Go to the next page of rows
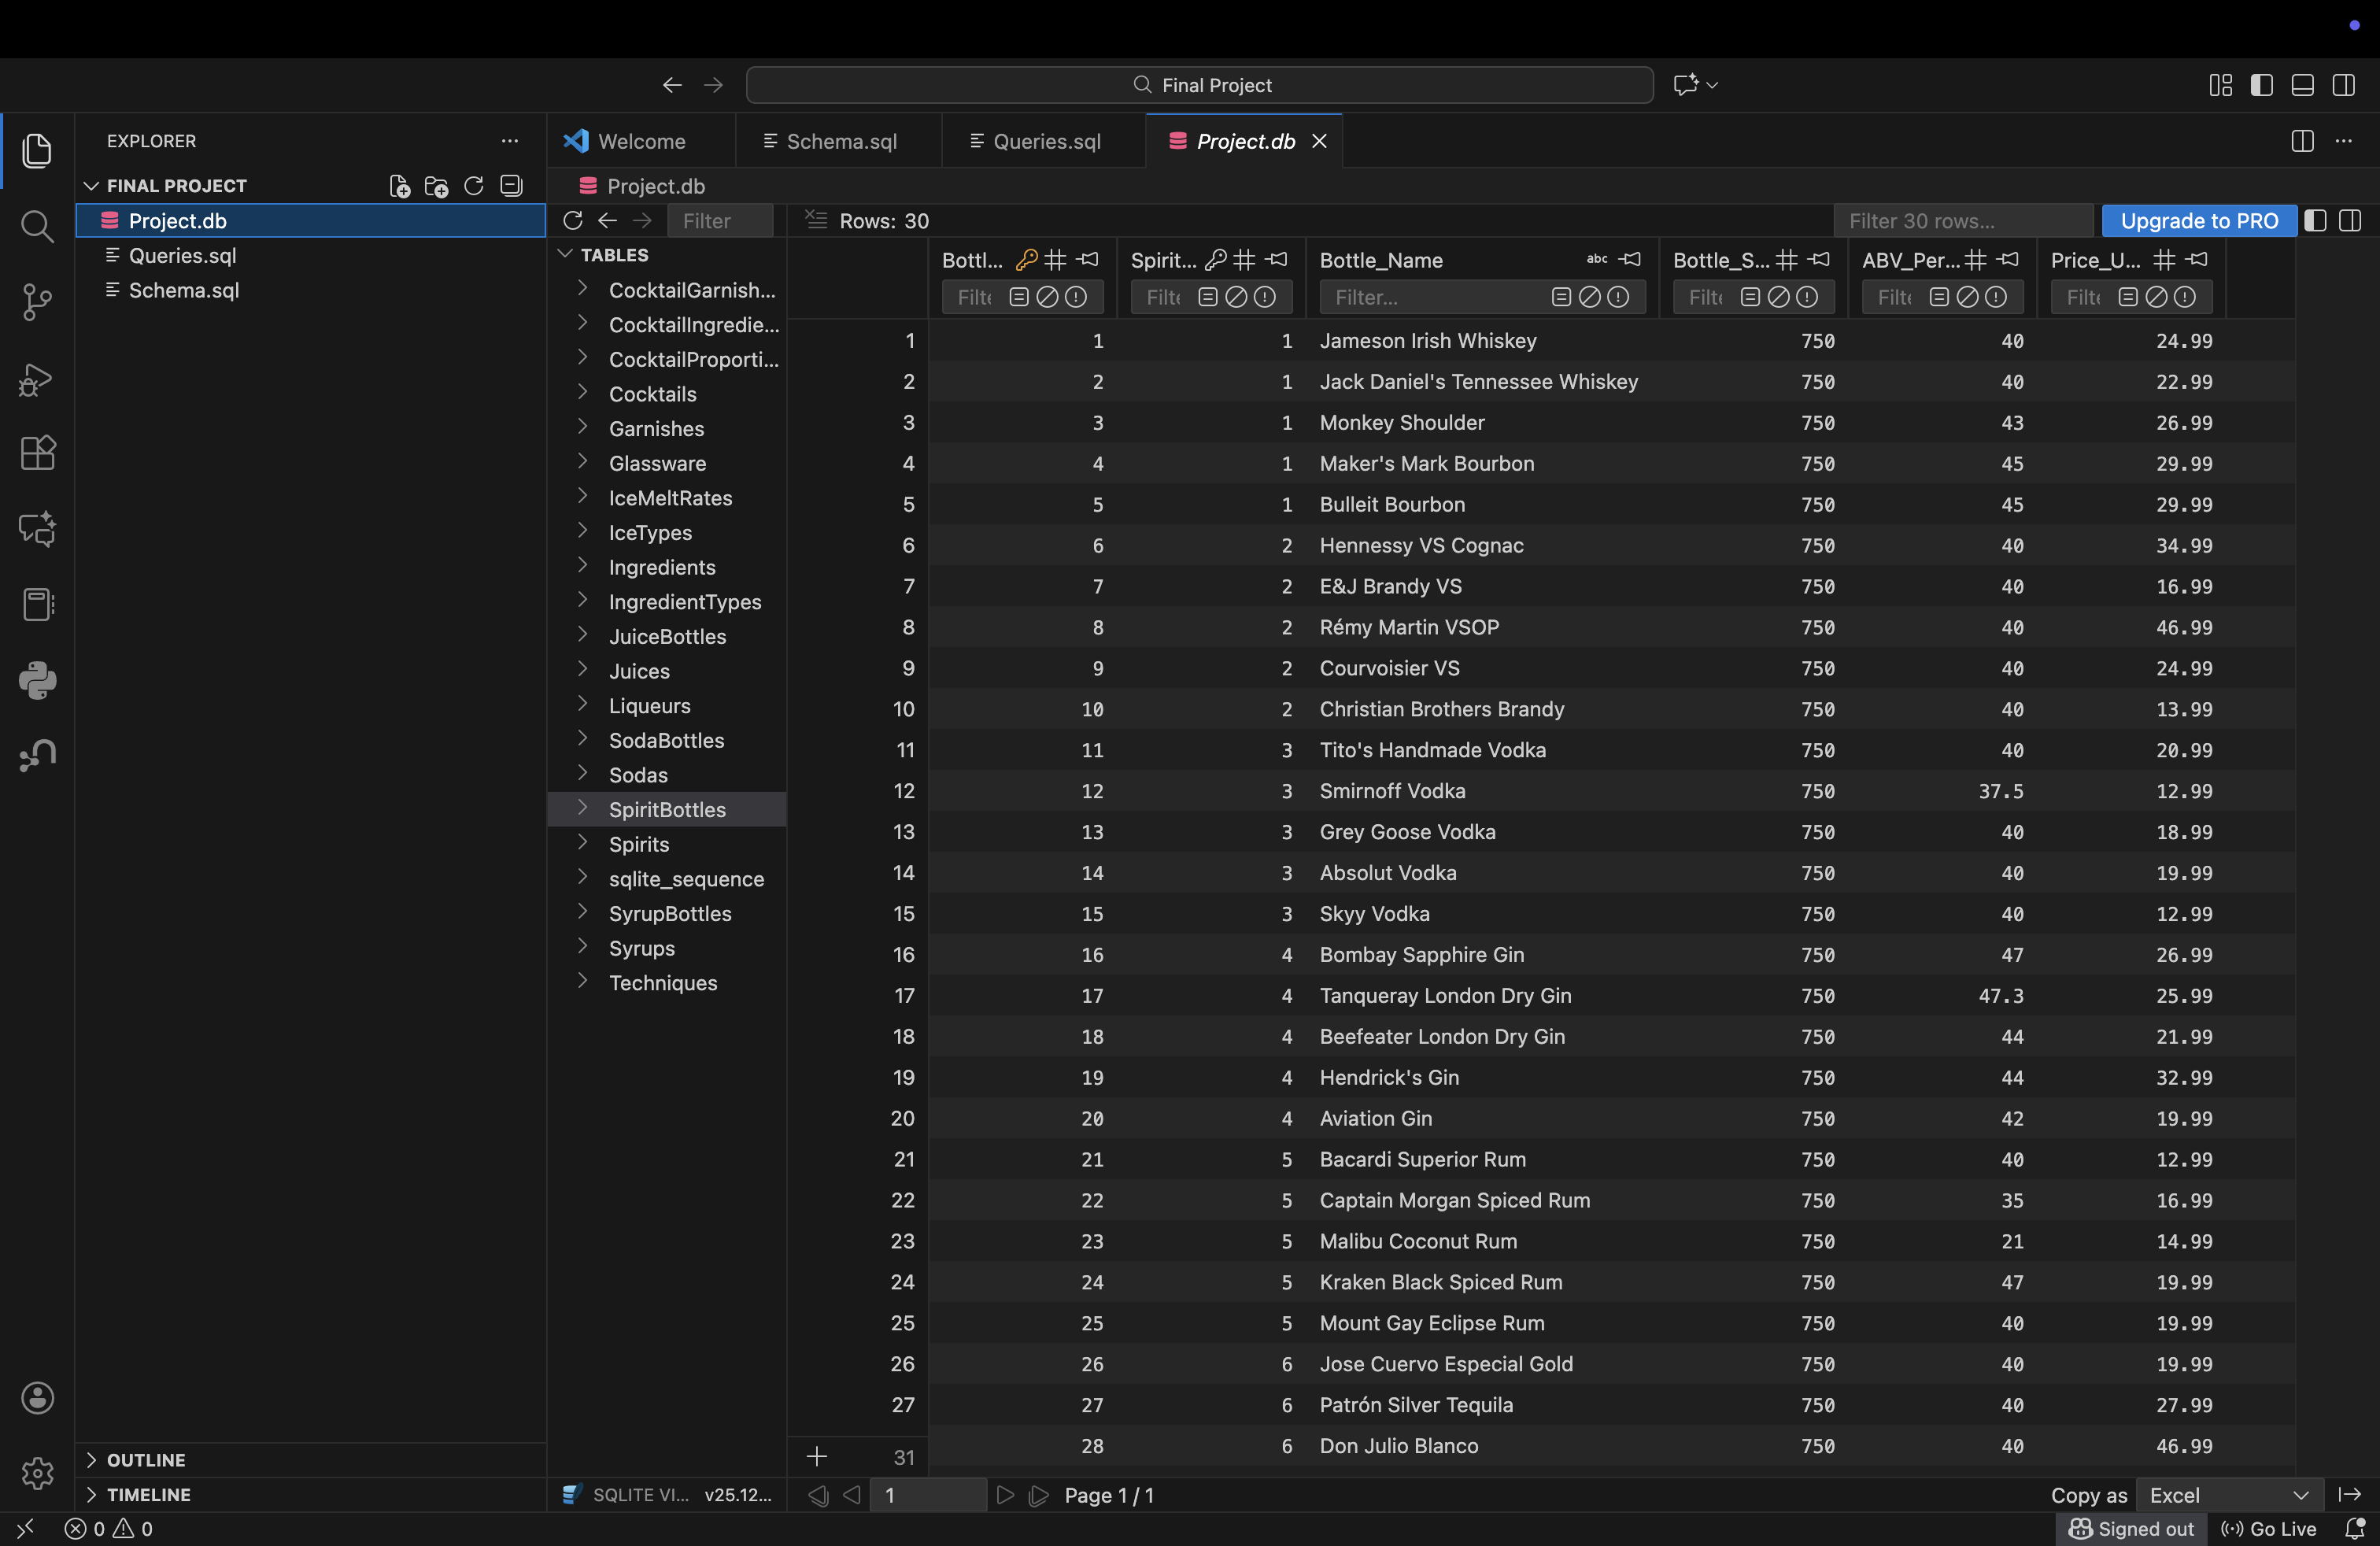This screenshot has height=1546, width=2380. [1005, 1495]
